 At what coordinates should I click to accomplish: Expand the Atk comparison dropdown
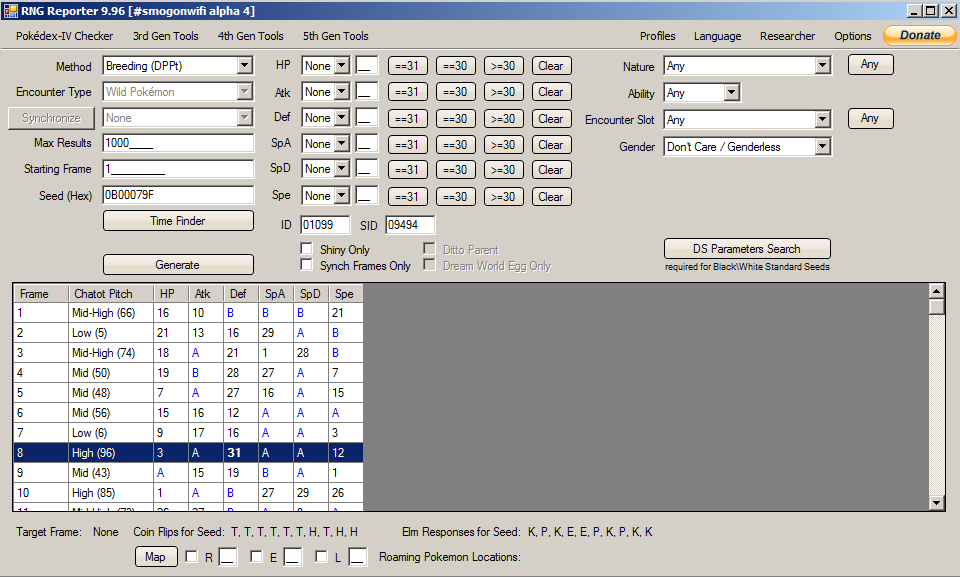[x=342, y=92]
